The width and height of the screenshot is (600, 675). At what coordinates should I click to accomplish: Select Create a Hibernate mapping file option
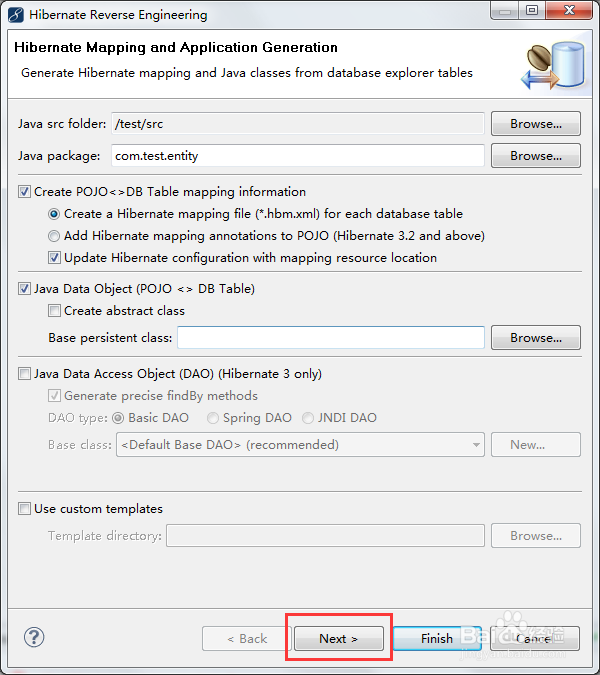coord(55,214)
